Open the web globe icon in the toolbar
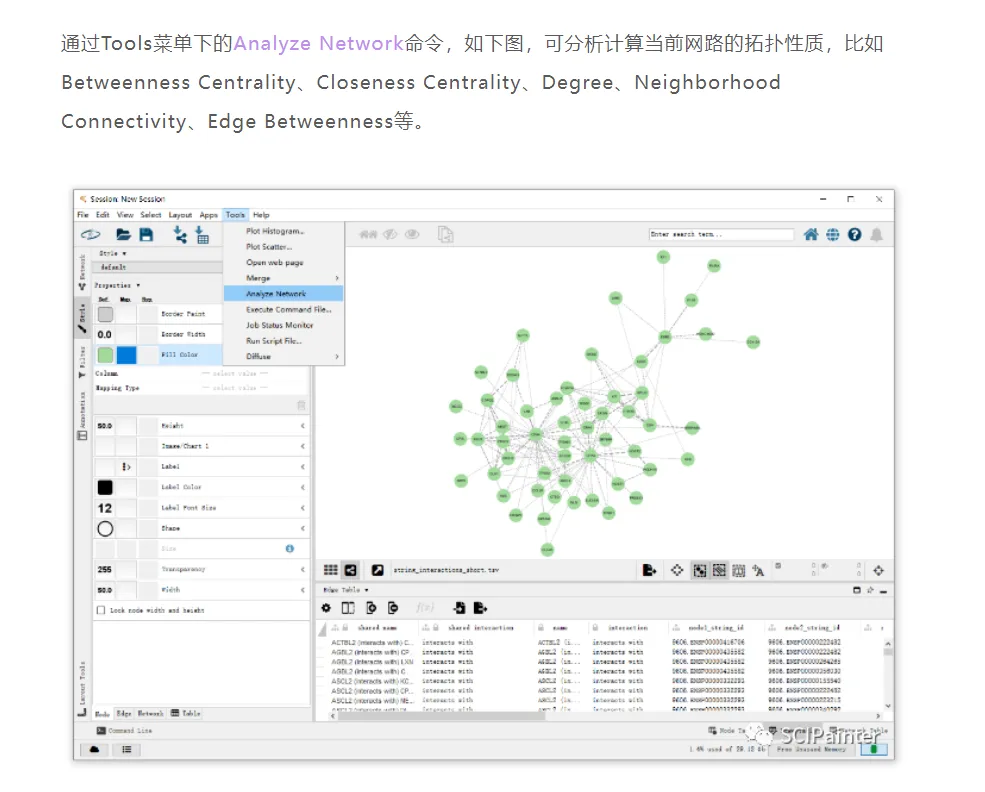 833,234
